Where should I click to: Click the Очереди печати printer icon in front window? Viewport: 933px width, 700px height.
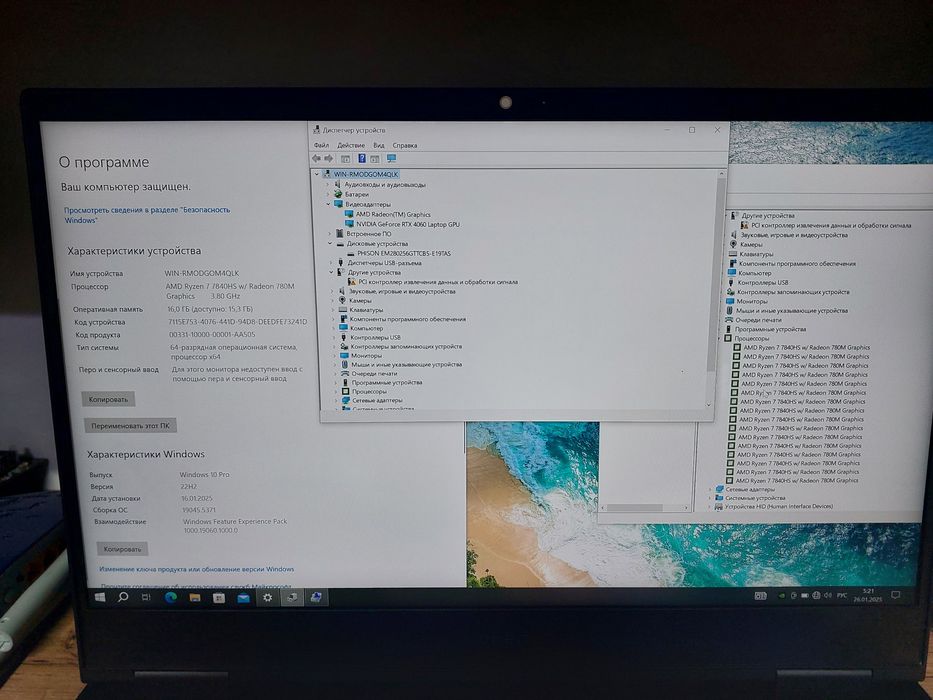[345, 374]
